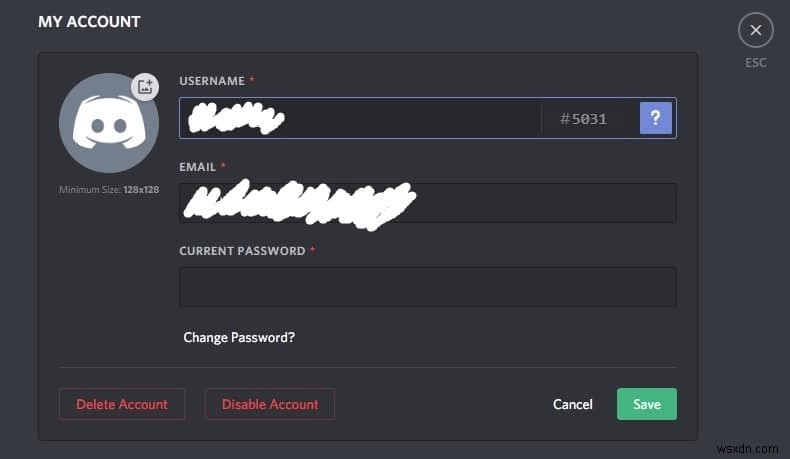This screenshot has height=459, width=790.
Task: Click the #5031 discriminator tag
Action: tap(583, 118)
